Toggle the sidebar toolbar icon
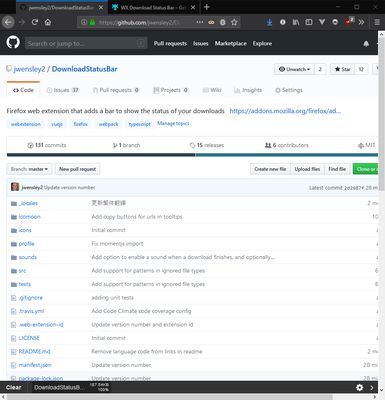385x400 pixels. [309, 22]
